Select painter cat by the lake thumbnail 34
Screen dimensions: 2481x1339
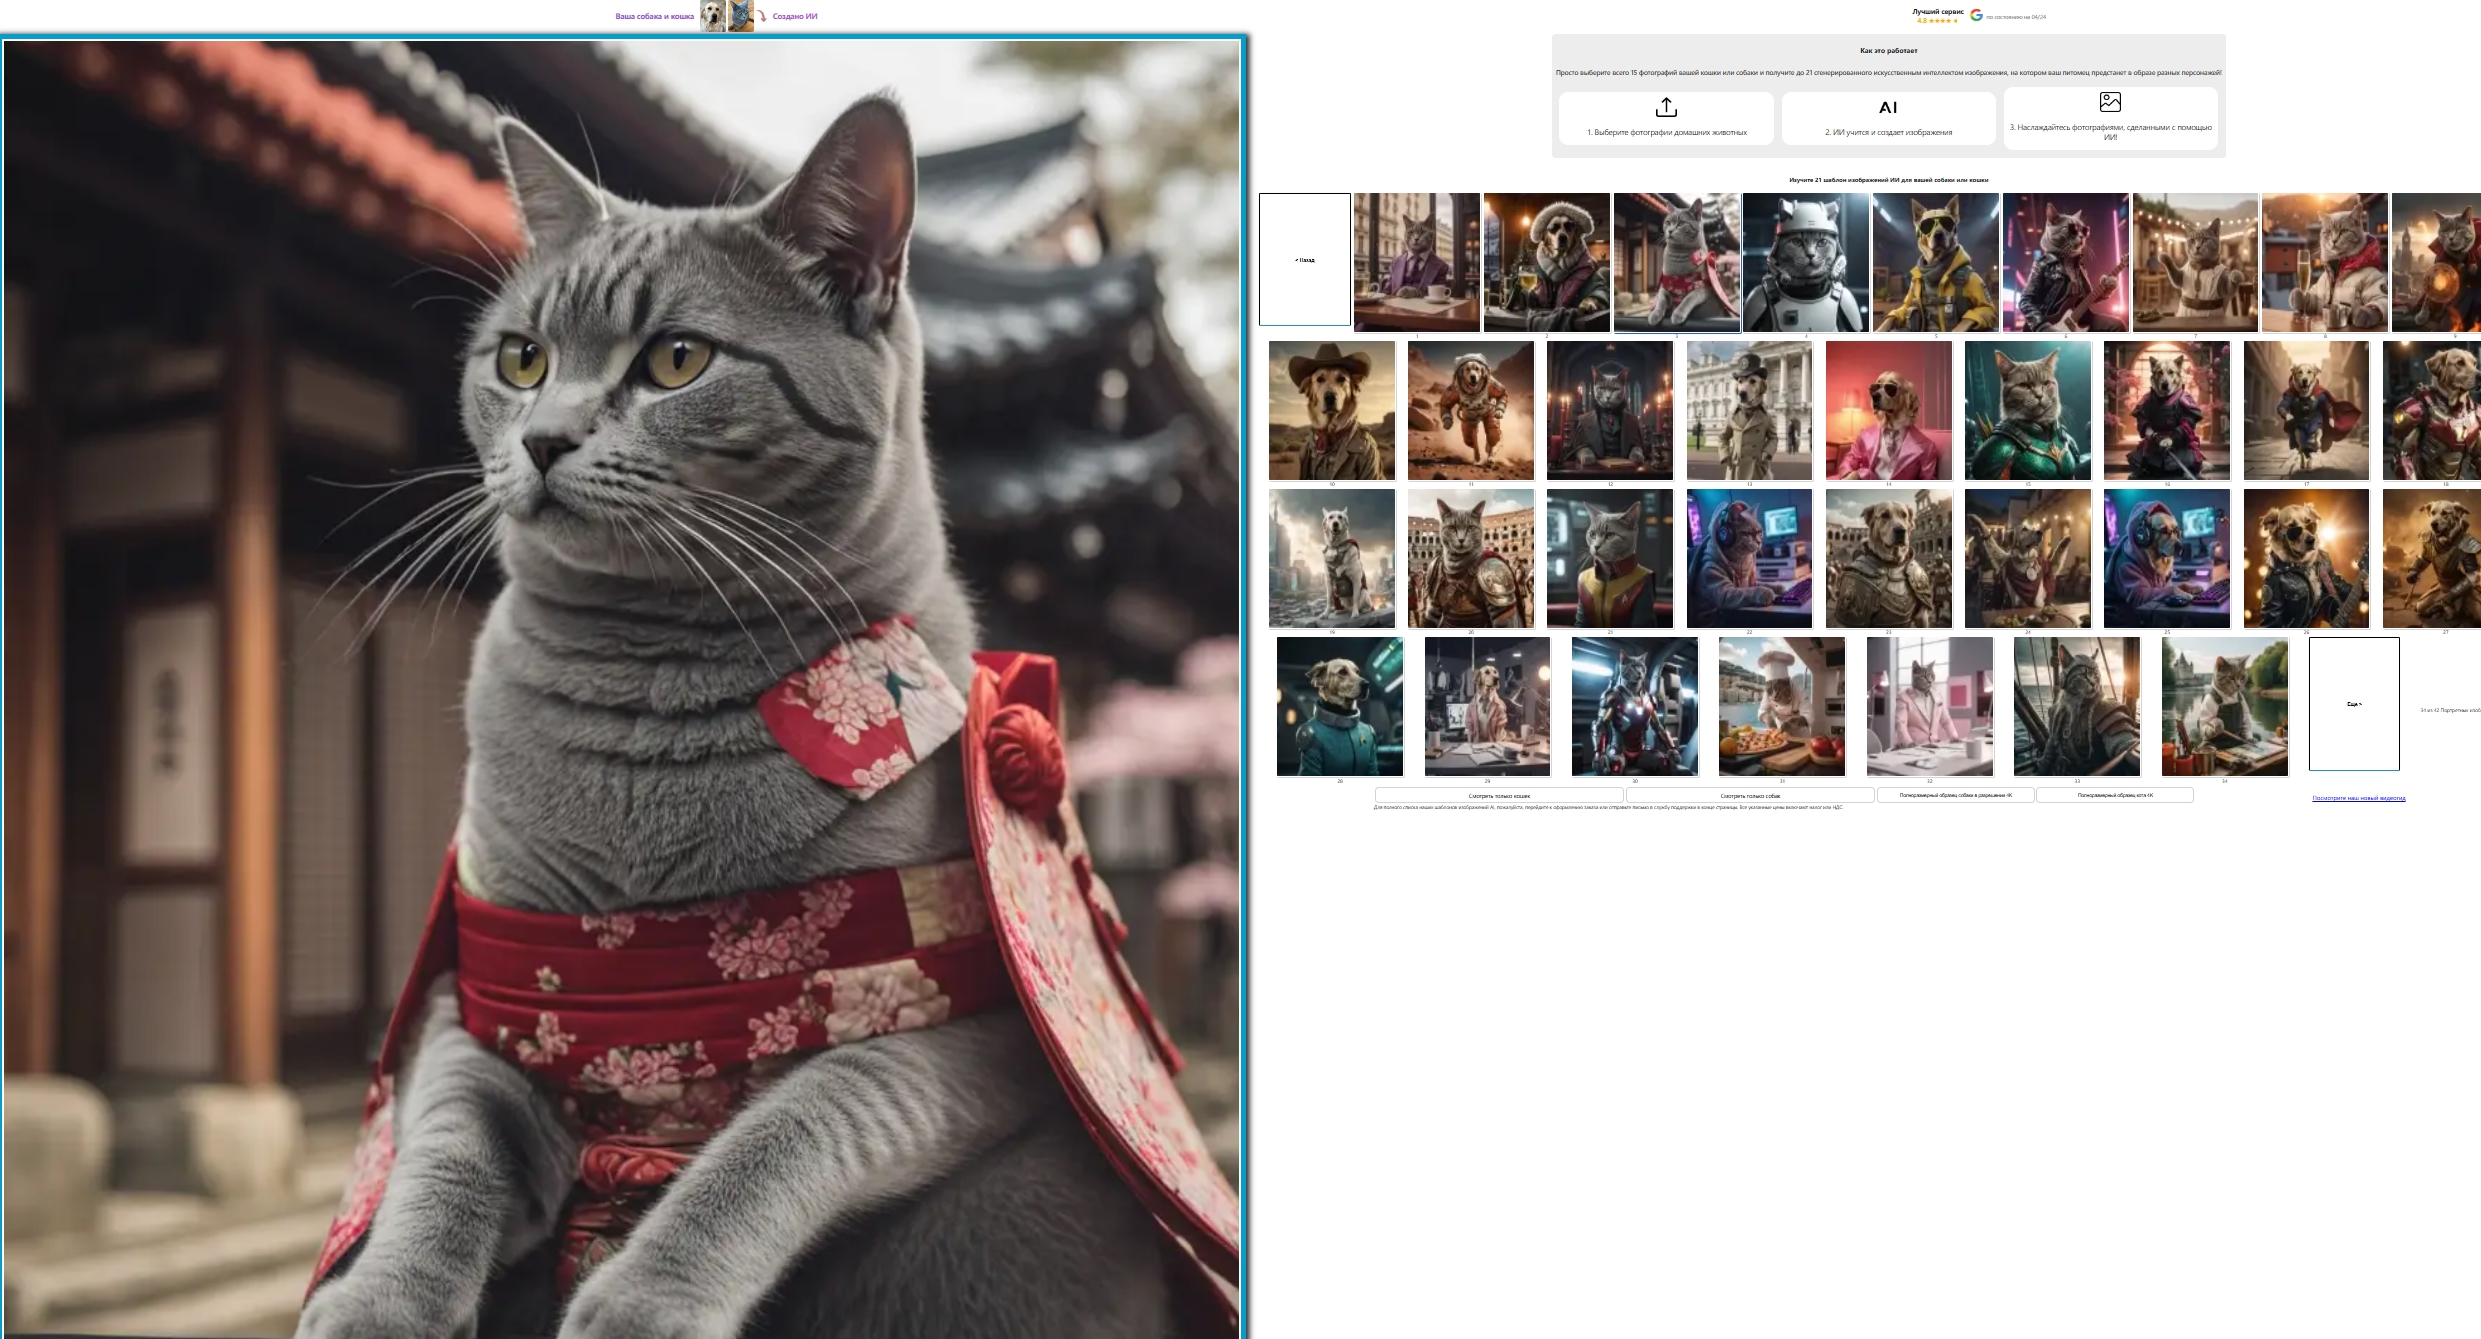coord(2225,707)
